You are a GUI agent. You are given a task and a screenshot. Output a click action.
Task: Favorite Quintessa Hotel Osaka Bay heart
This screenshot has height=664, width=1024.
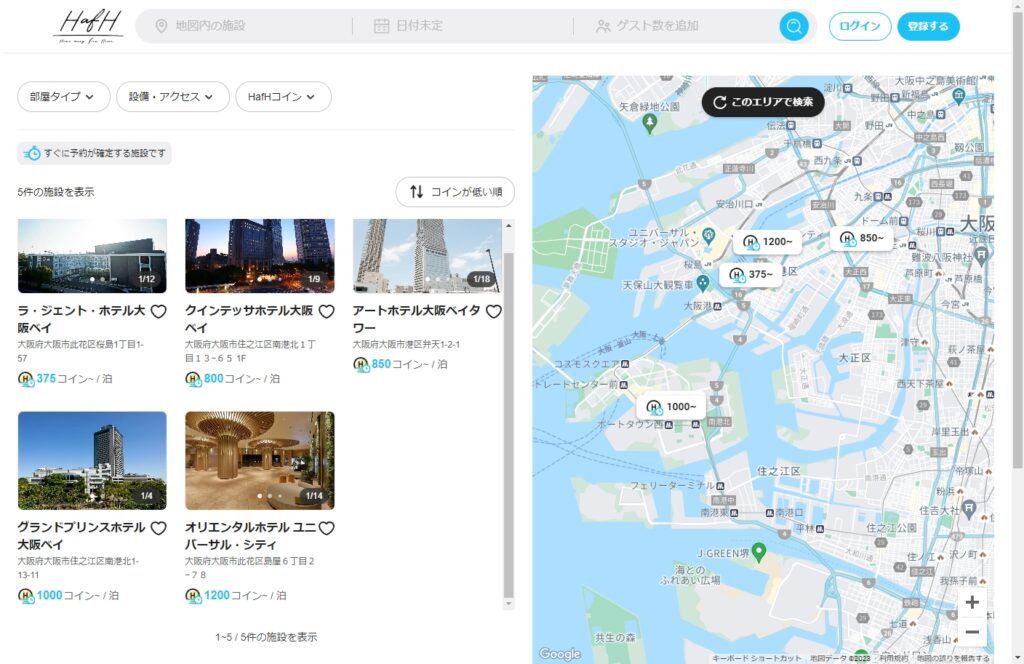326,311
